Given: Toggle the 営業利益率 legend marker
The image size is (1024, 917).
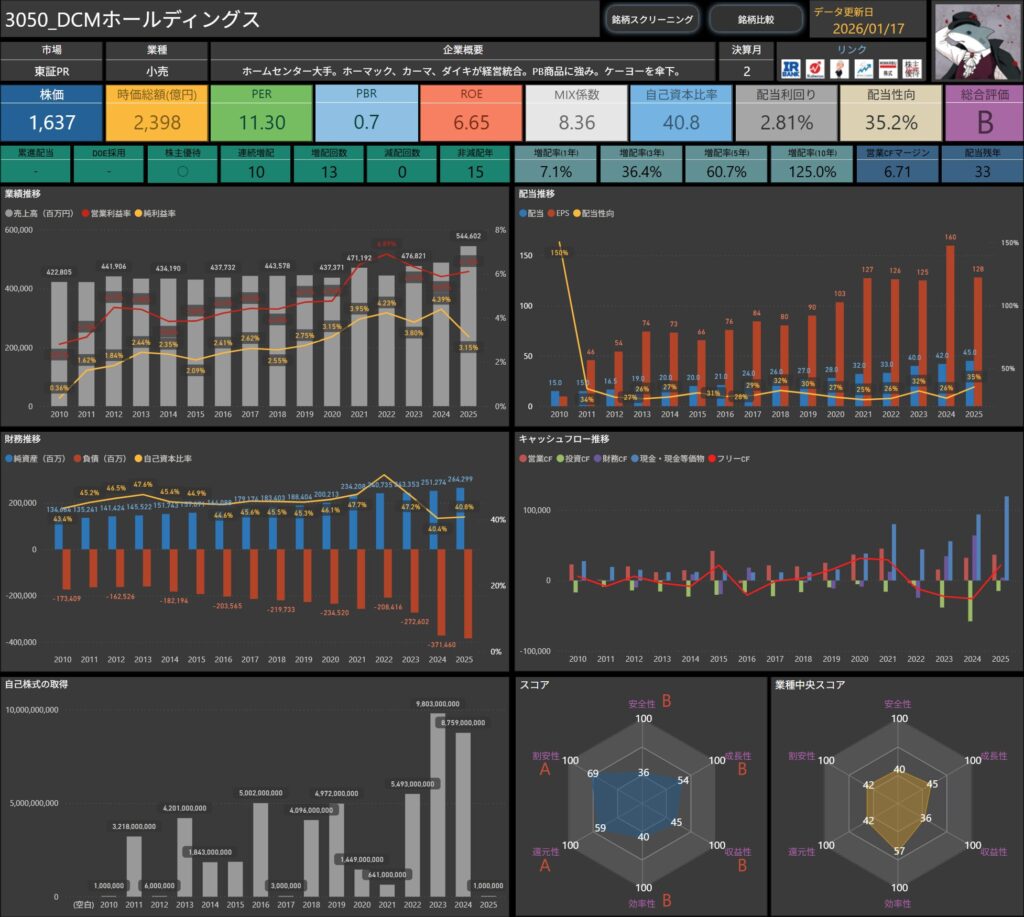Looking at the screenshot, I should click(x=85, y=213).
